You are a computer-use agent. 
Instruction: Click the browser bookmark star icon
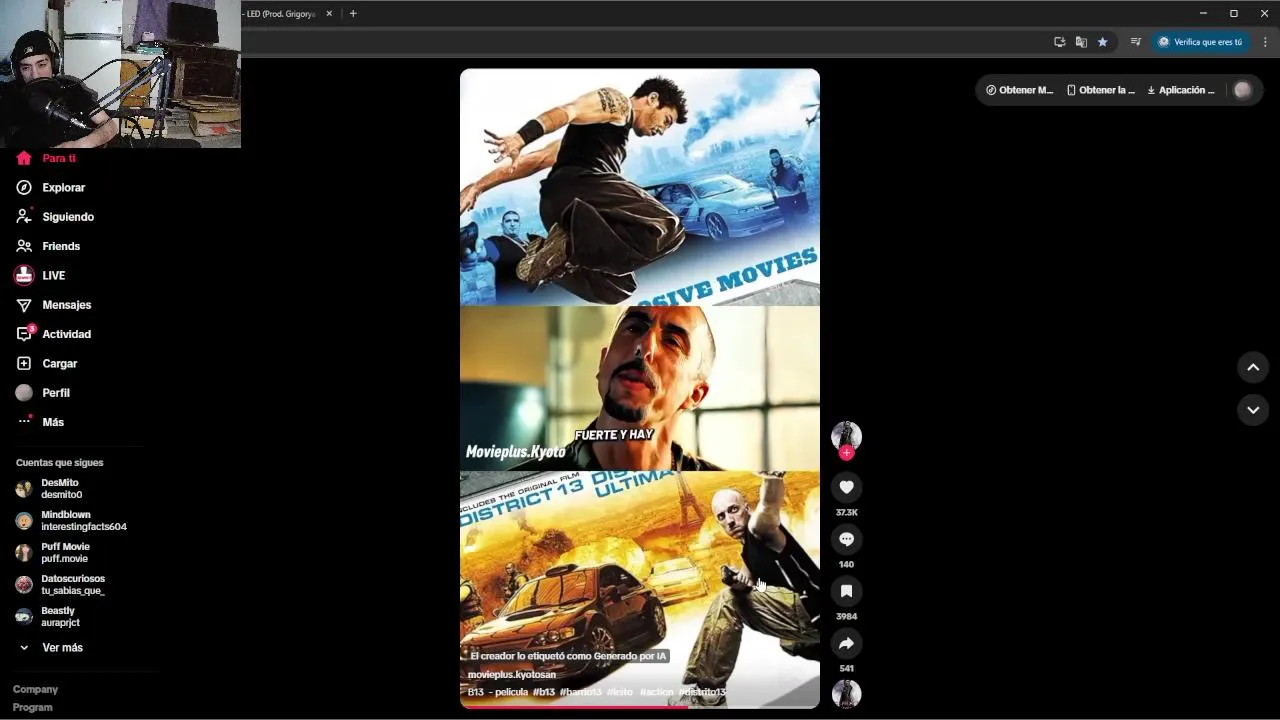point(1102,42)
